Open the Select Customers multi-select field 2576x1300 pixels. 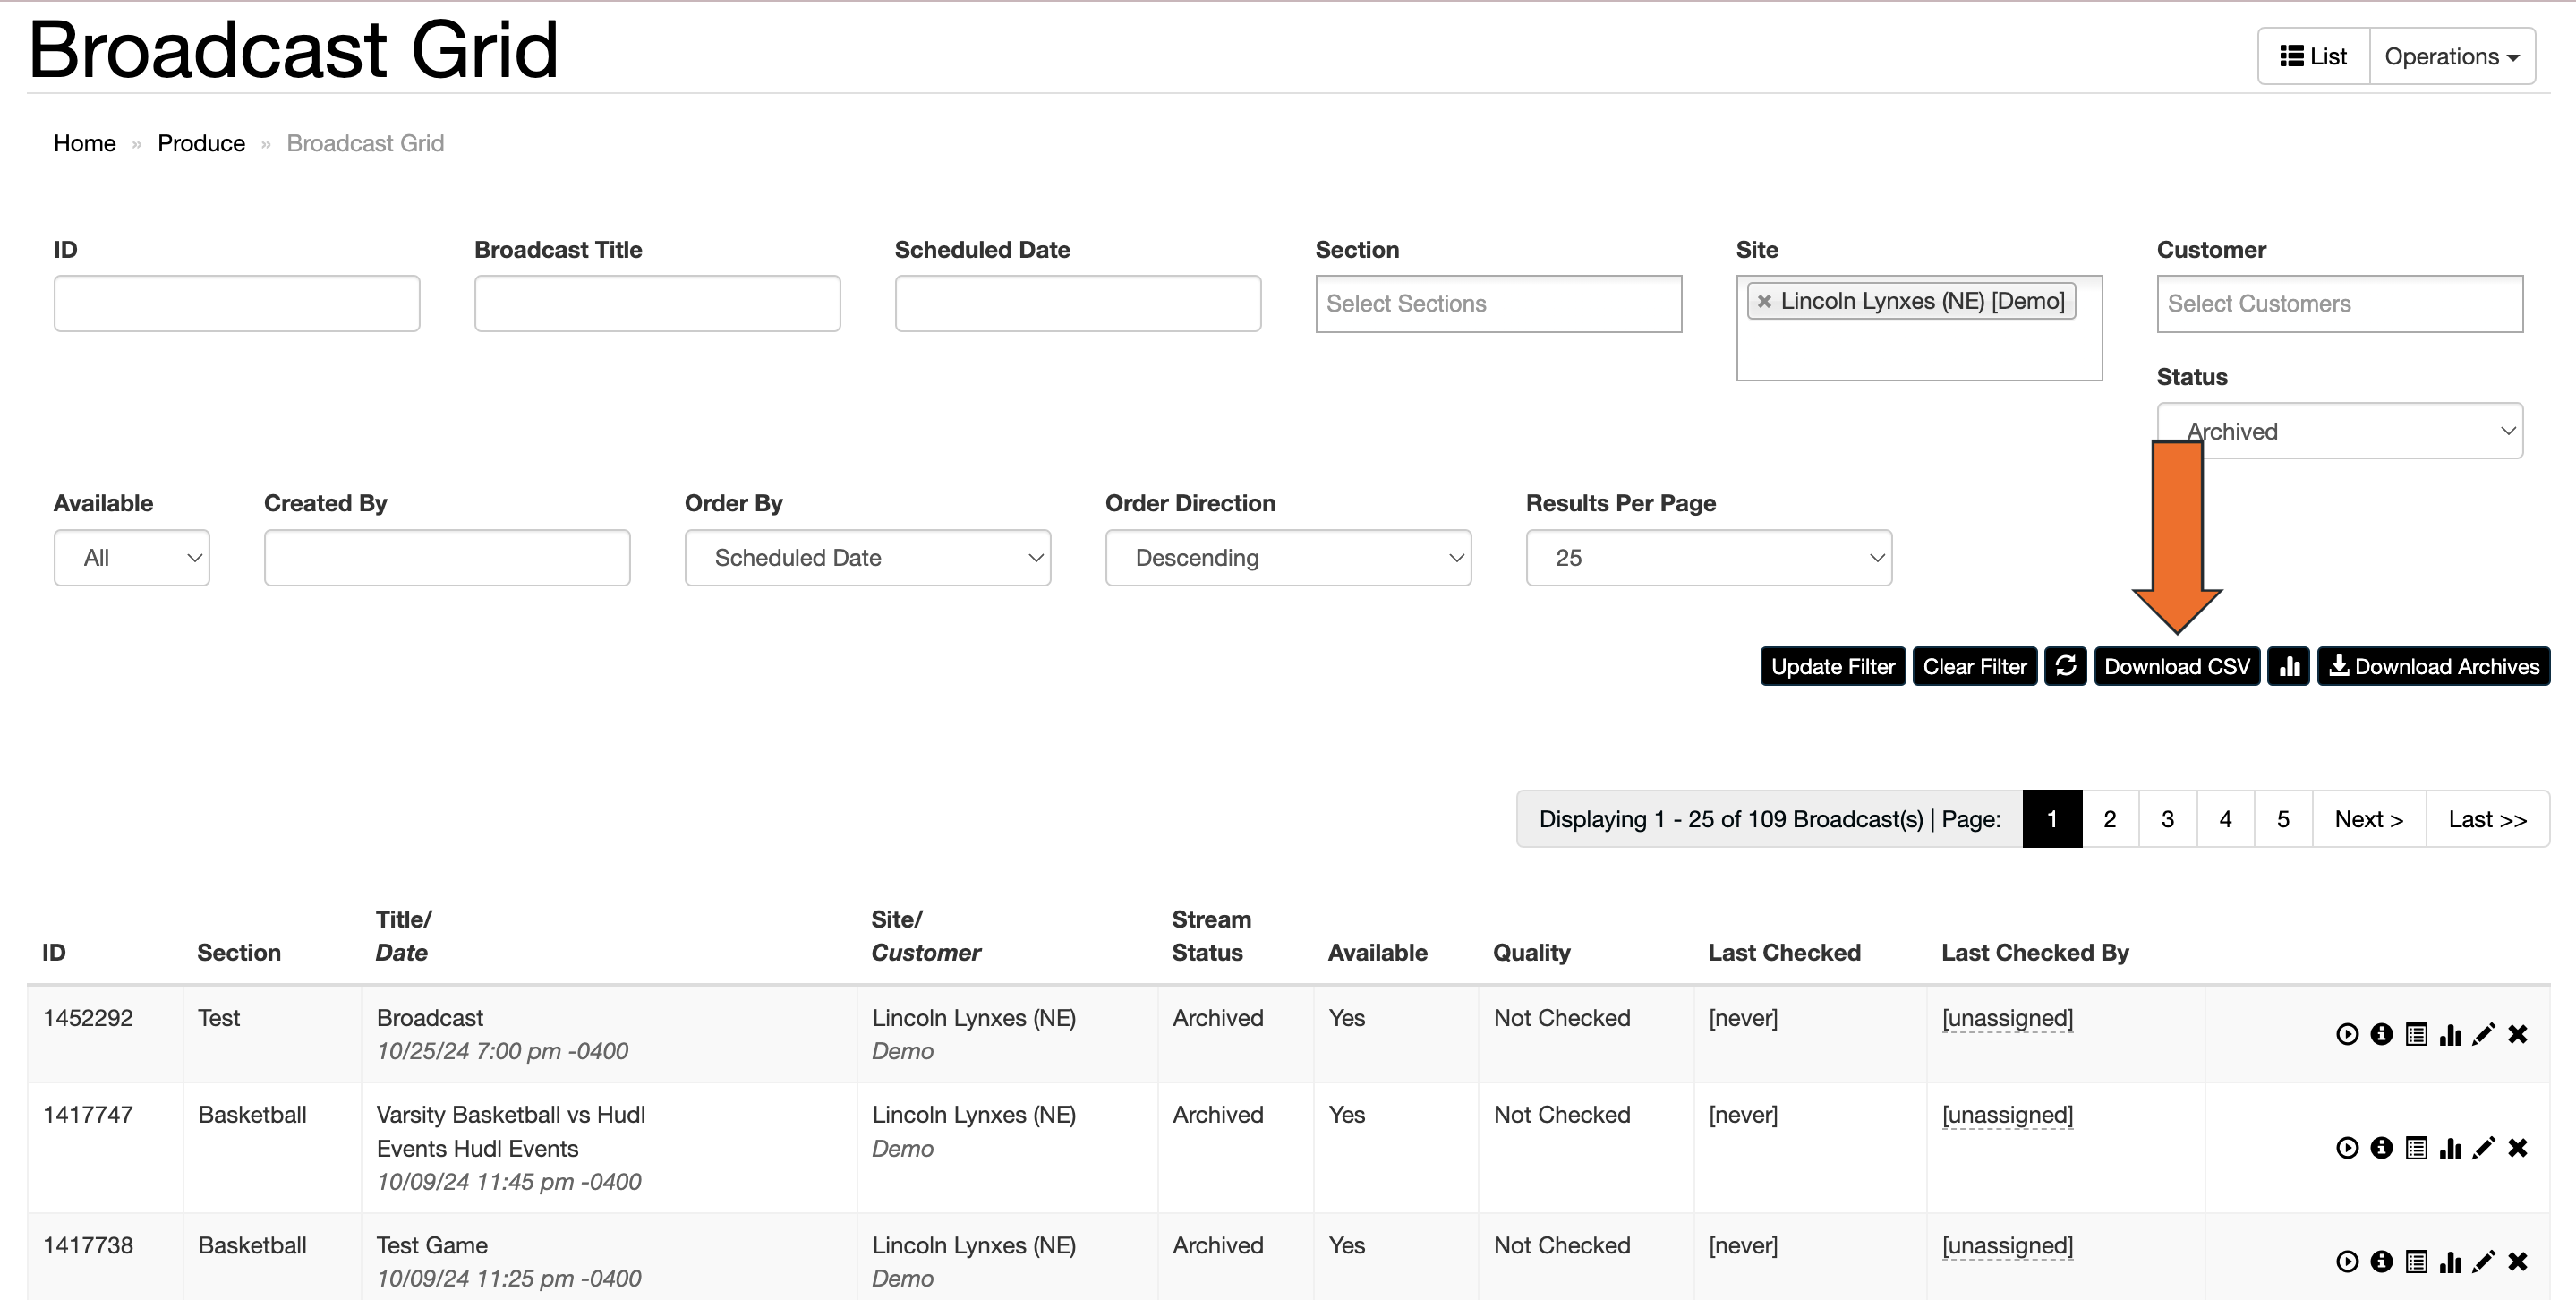tap(2339, 304)
